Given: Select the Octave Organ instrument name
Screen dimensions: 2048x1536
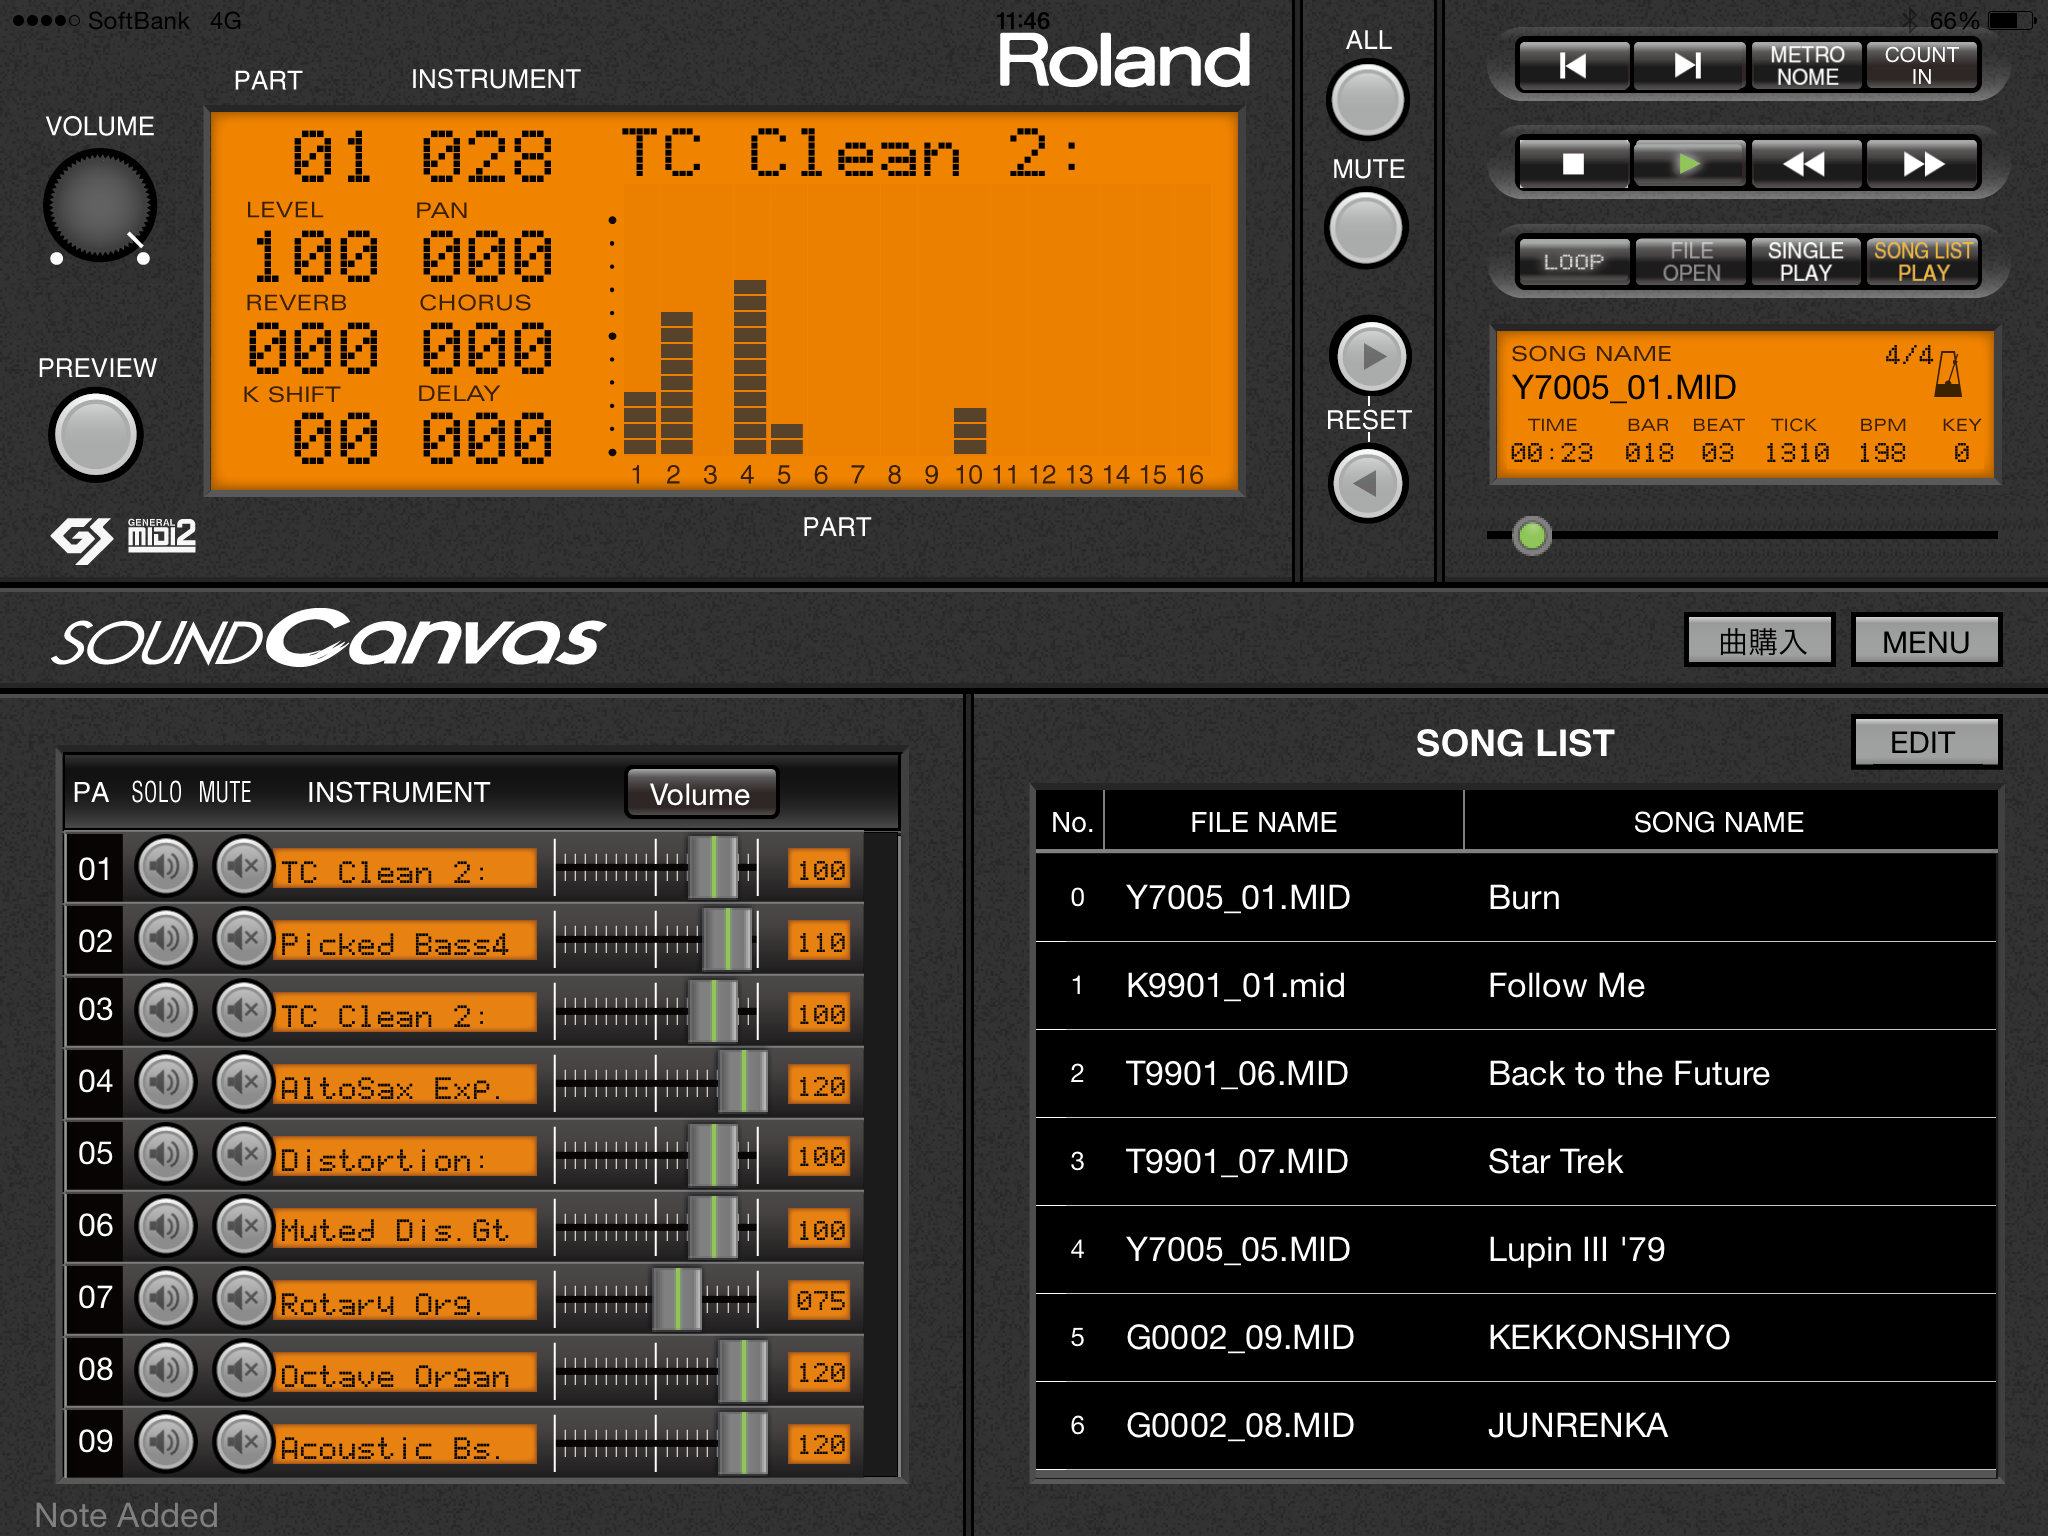Looking at the screenshot, I should point(405,1374).
